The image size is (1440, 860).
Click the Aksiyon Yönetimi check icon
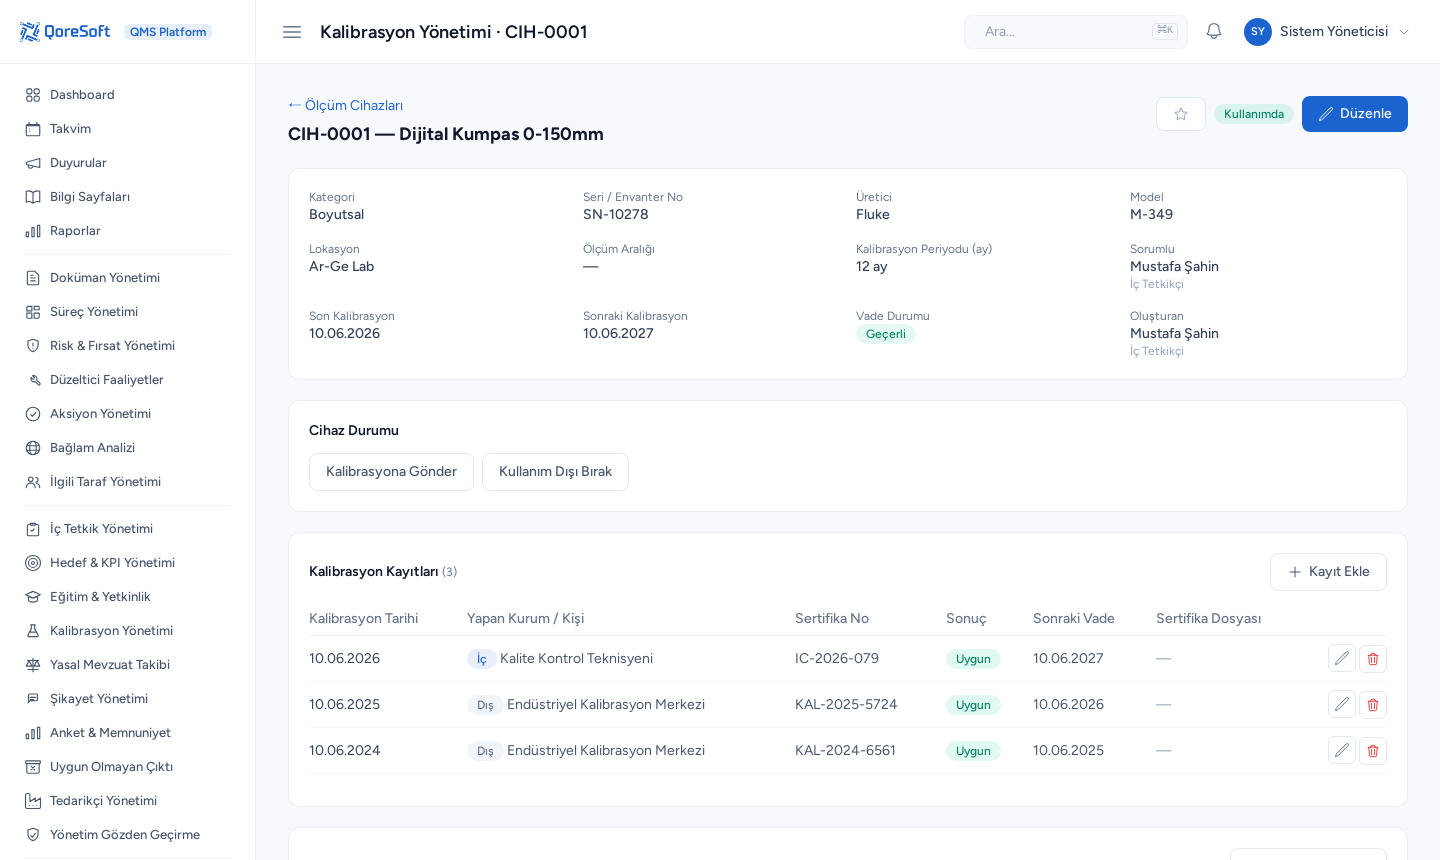pyautogui.click(x=33, y=414)
